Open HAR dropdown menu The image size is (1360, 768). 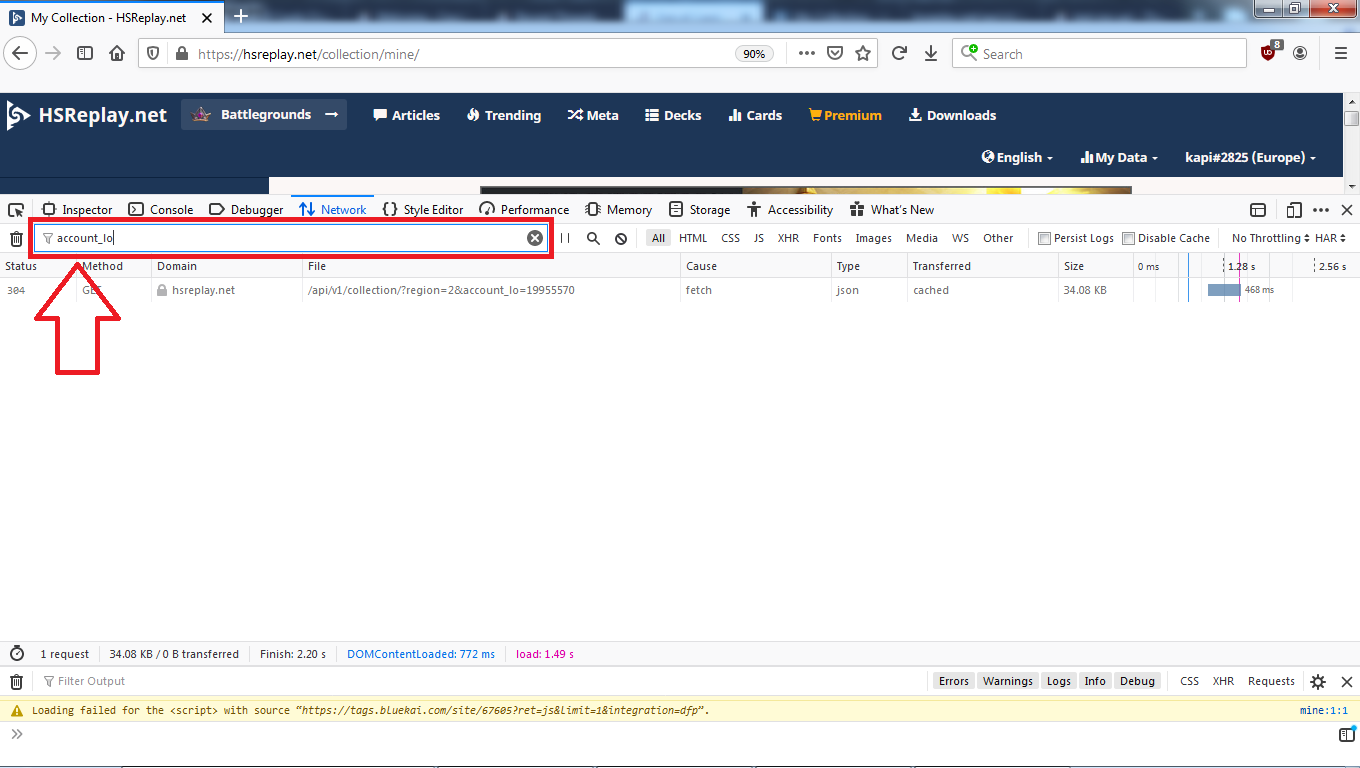pyautogui.click(x=1330, y=238)
